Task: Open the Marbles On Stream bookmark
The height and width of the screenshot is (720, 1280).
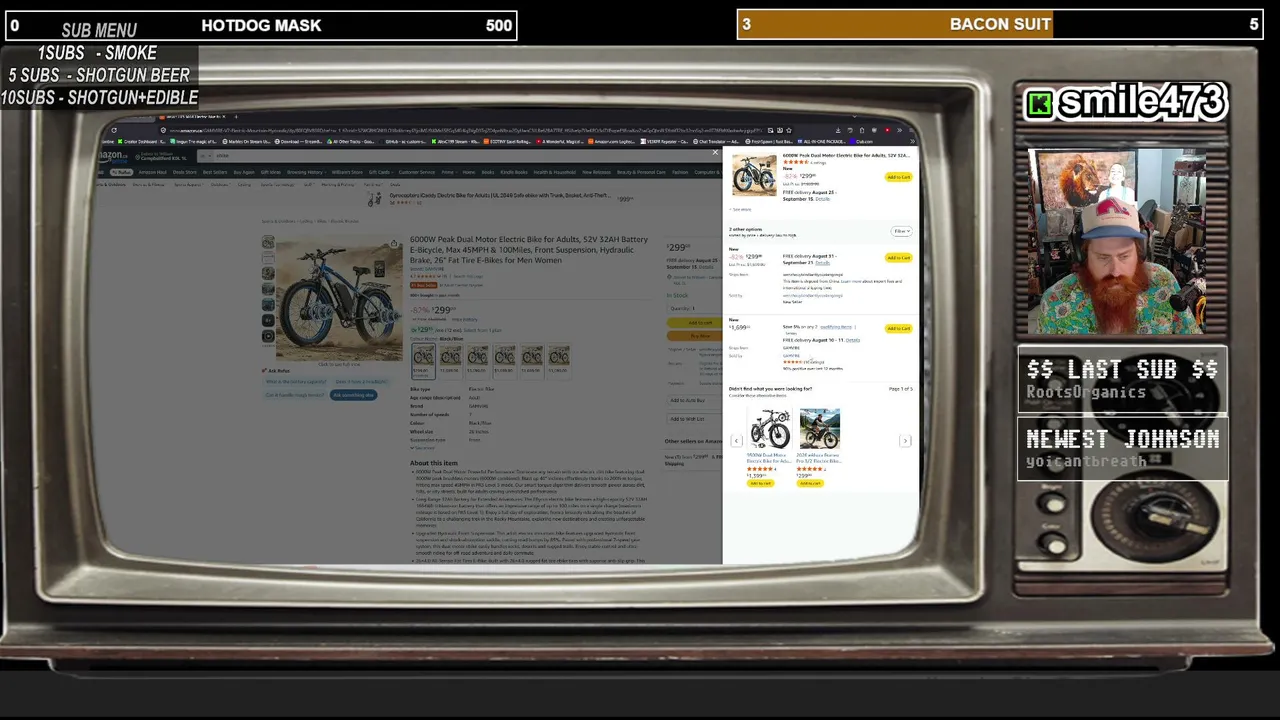Action: [x=249, y=142]
